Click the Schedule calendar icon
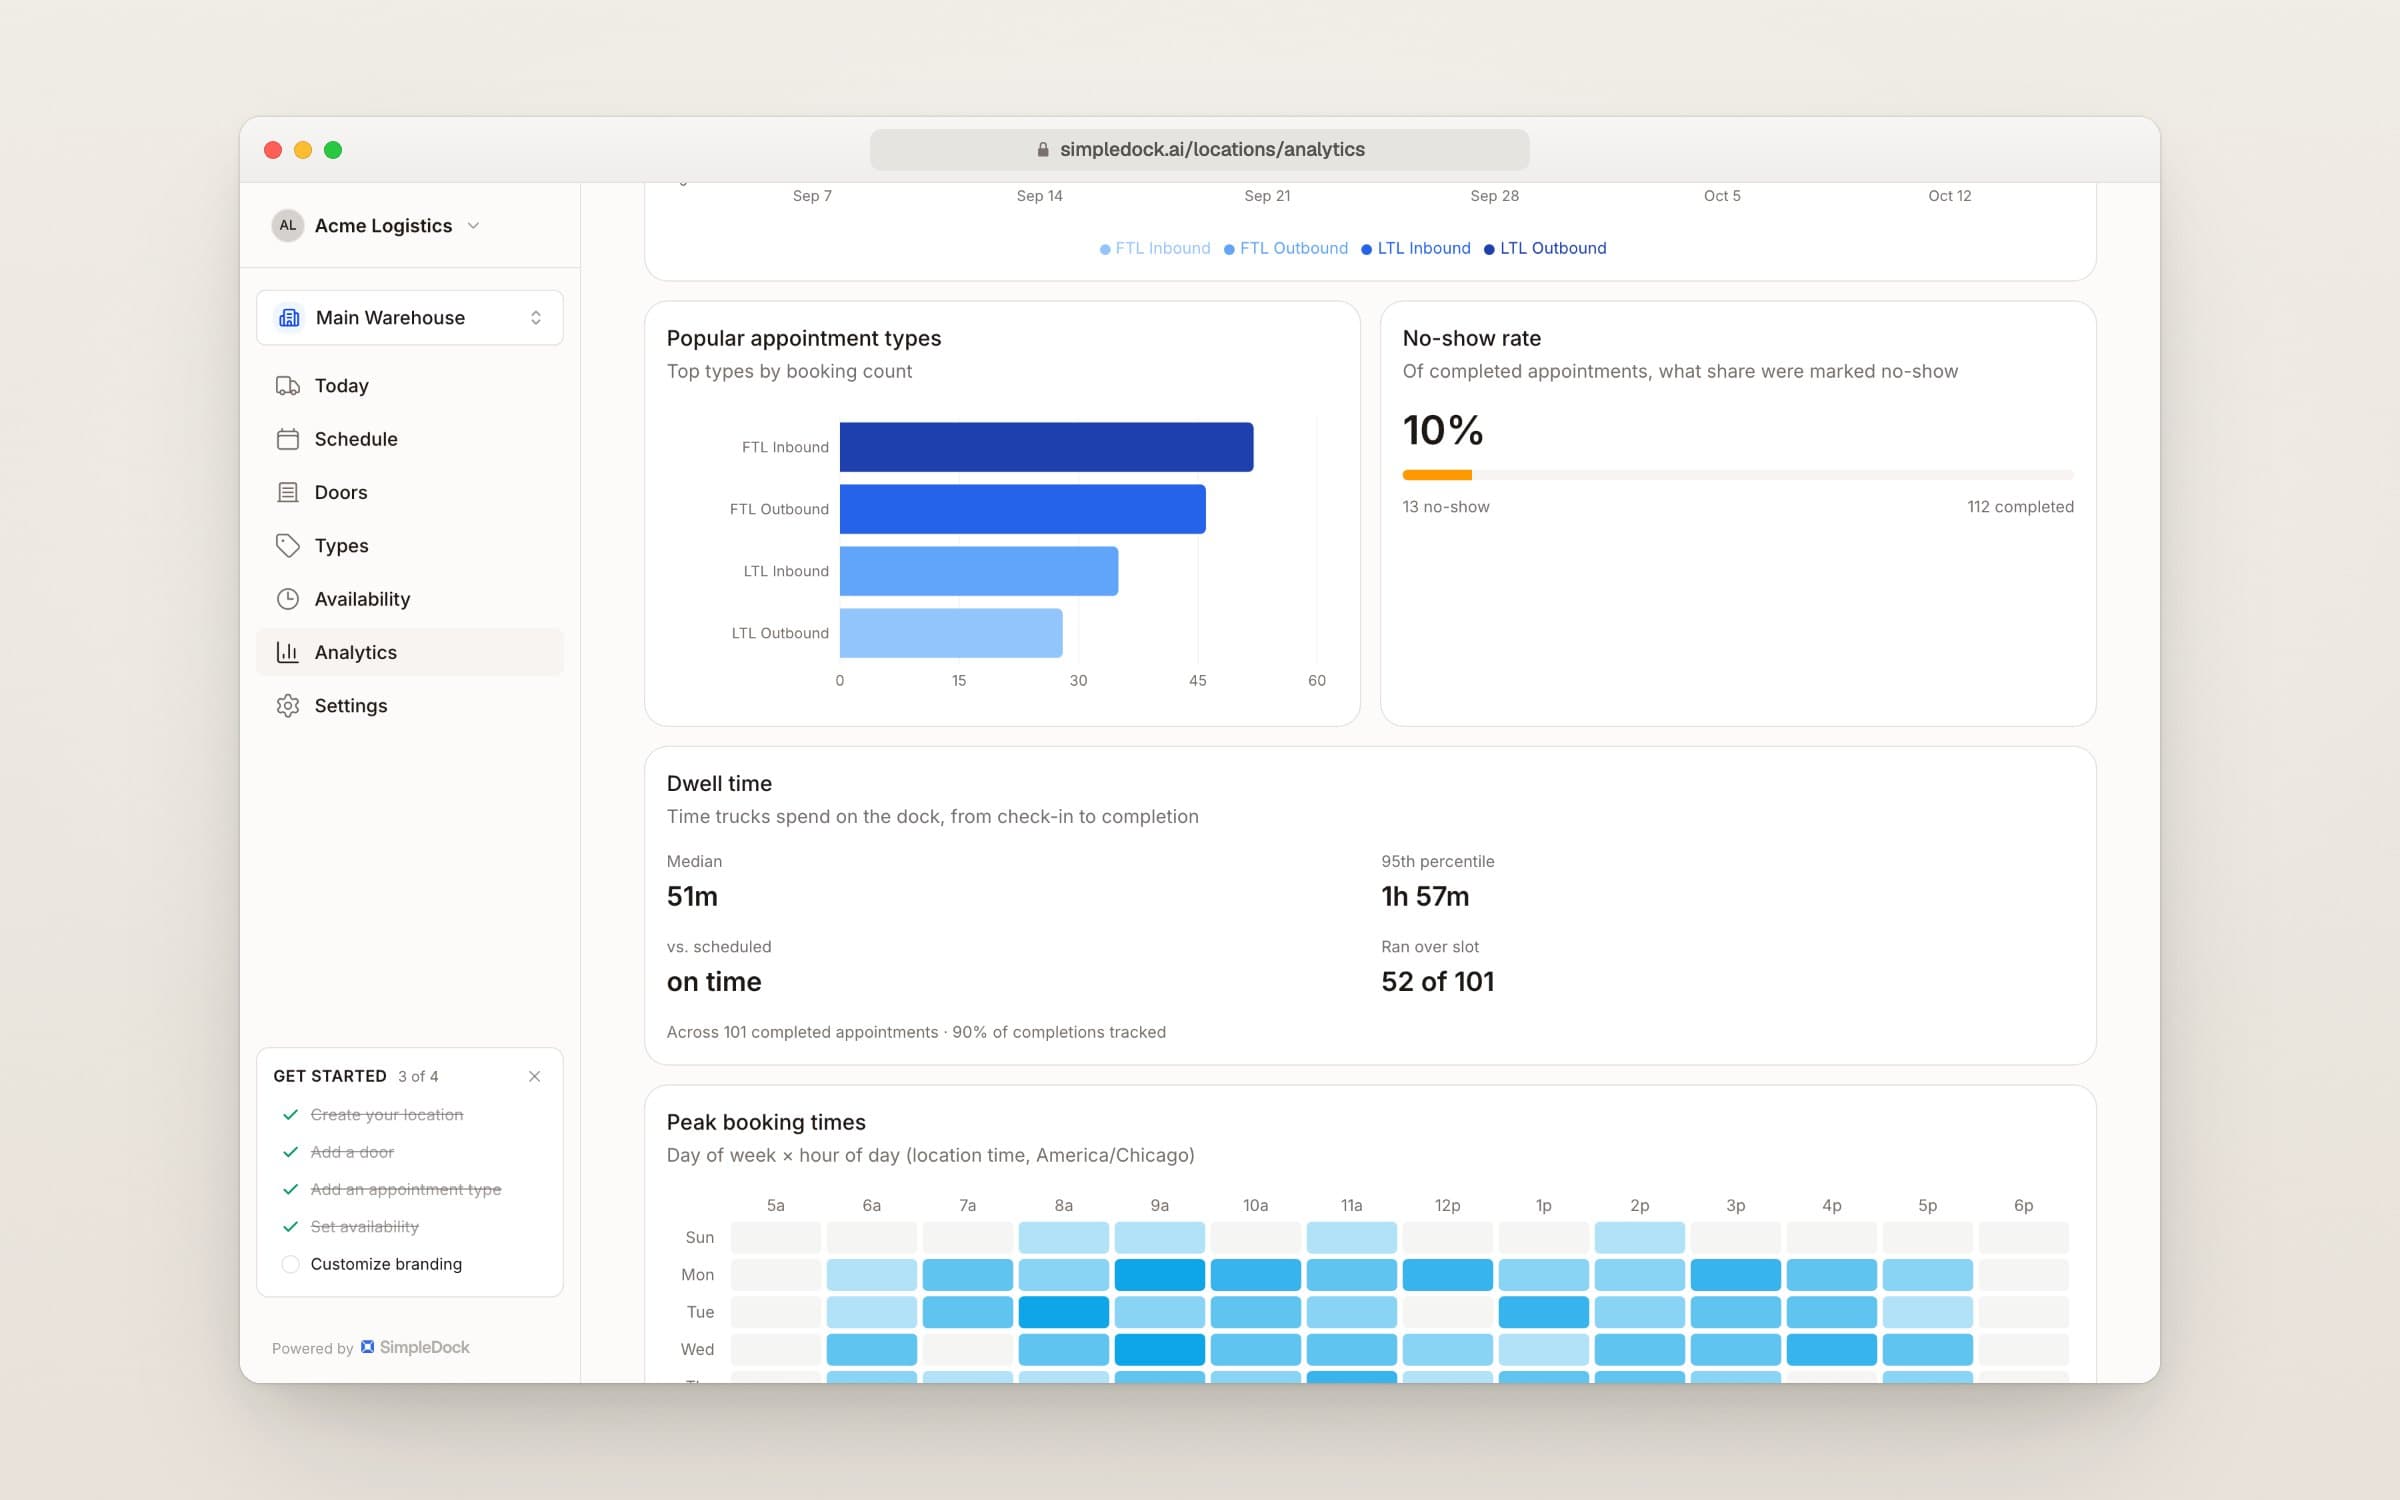 288,439
